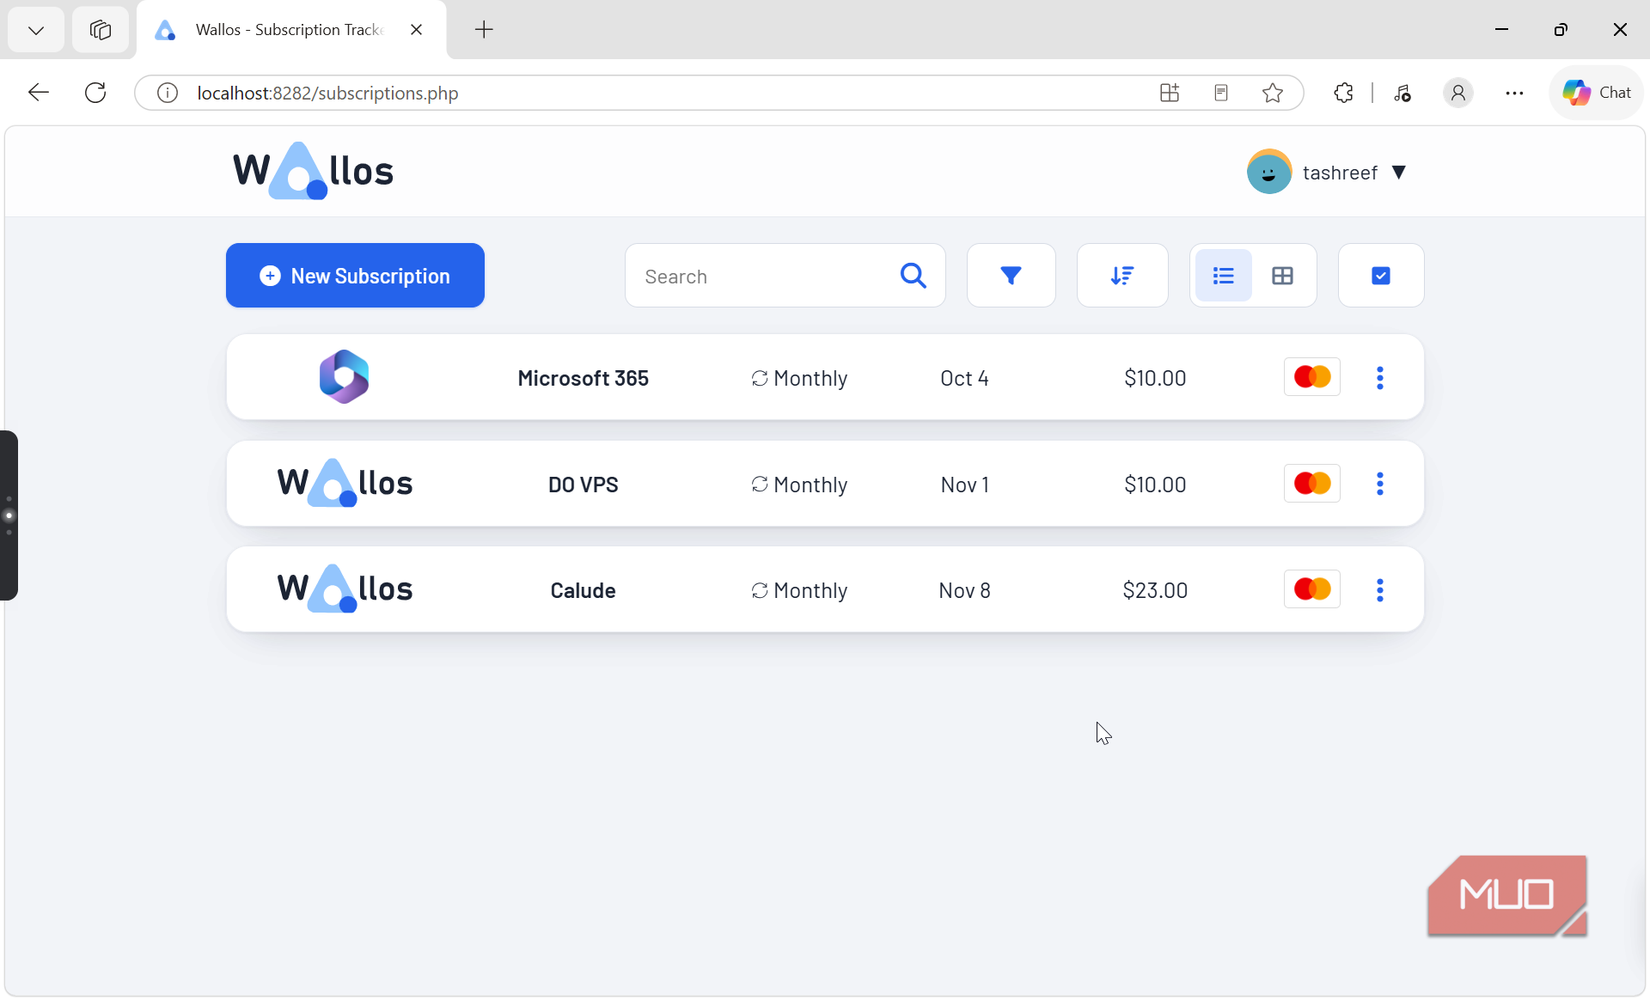1650x1000 pixels.
Task: Click Mastercard icon on Microsoft 365 row
Action: [1312, 377]
